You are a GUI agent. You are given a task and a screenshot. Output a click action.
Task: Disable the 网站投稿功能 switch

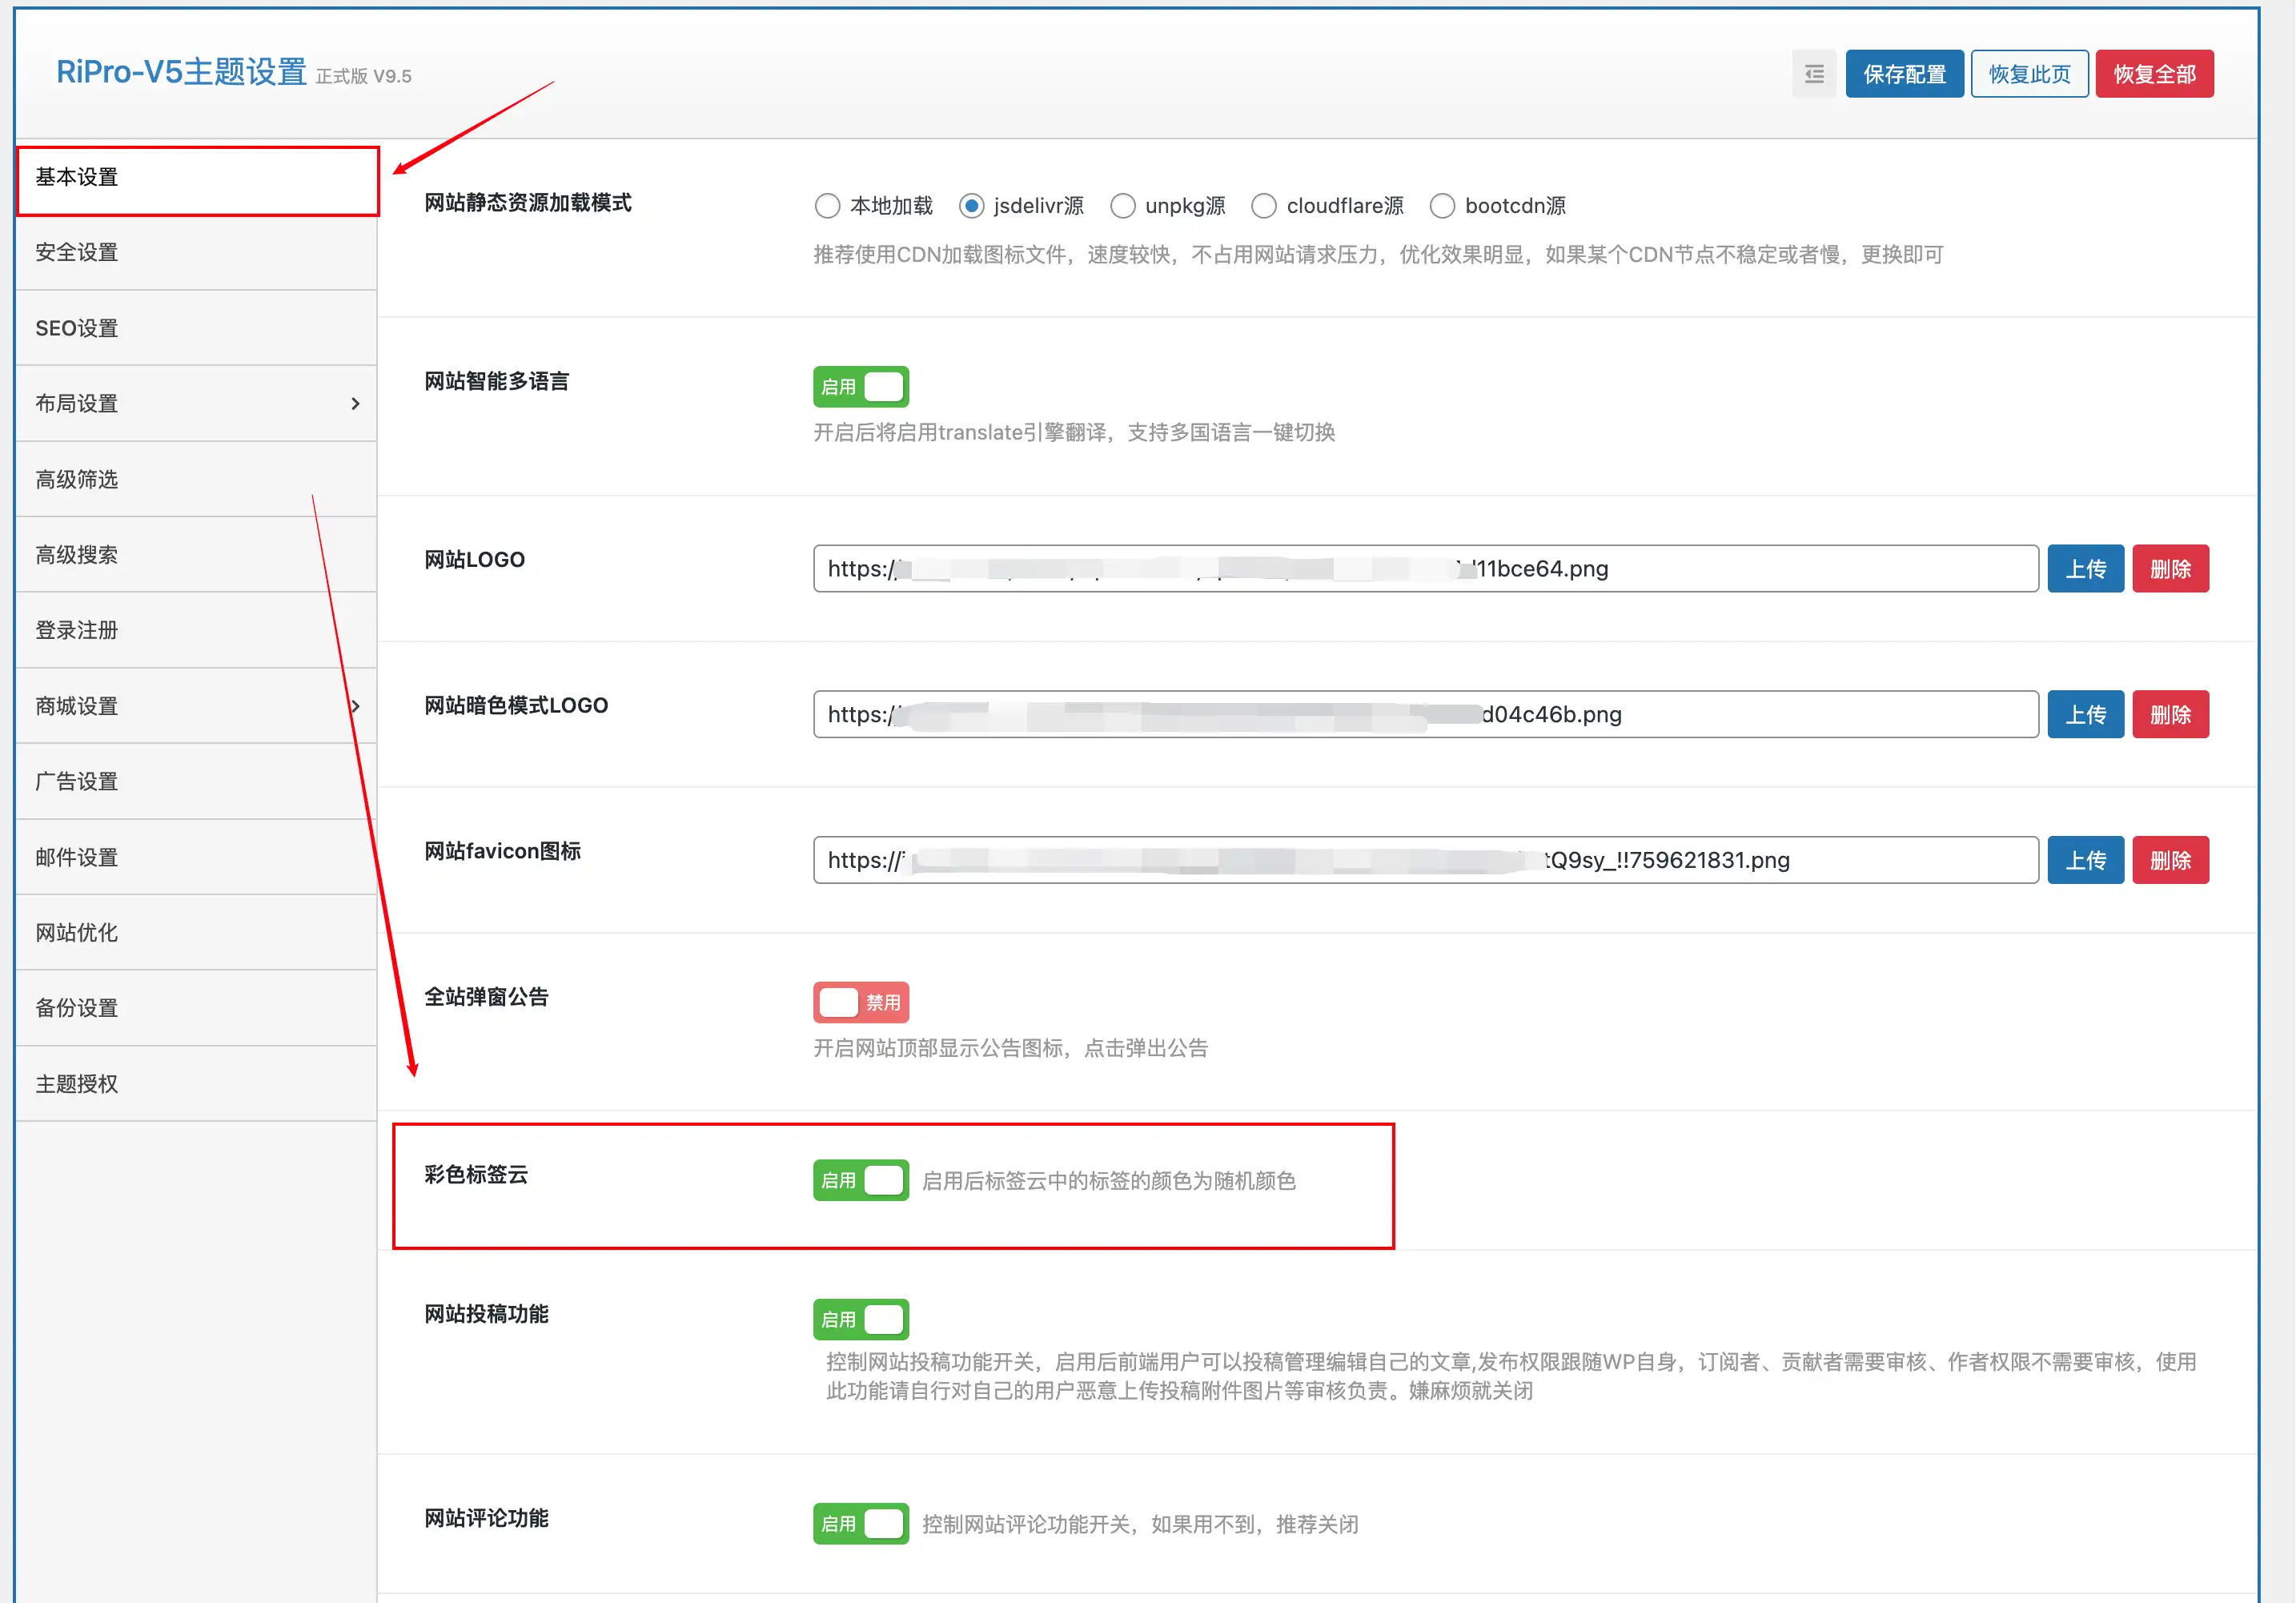(x=860, y=1319)
